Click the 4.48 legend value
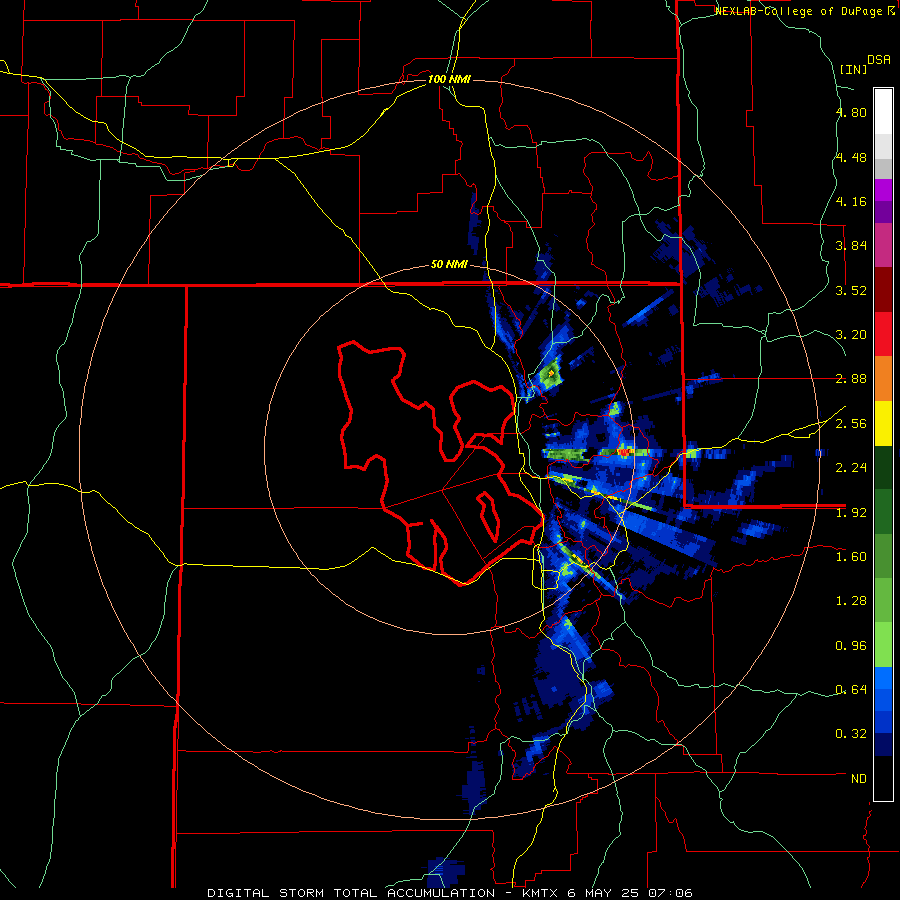 tap(851, 157)
